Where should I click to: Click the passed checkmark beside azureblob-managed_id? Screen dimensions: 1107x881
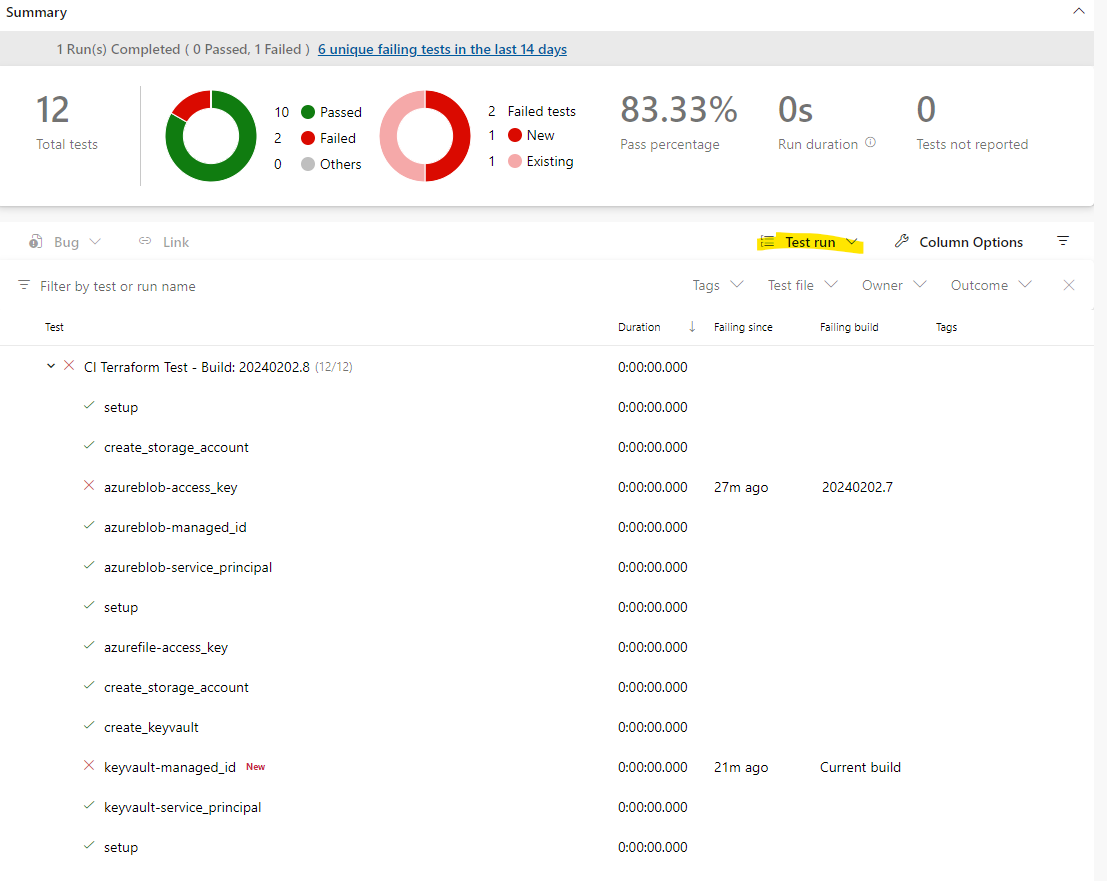pos(89,526)
